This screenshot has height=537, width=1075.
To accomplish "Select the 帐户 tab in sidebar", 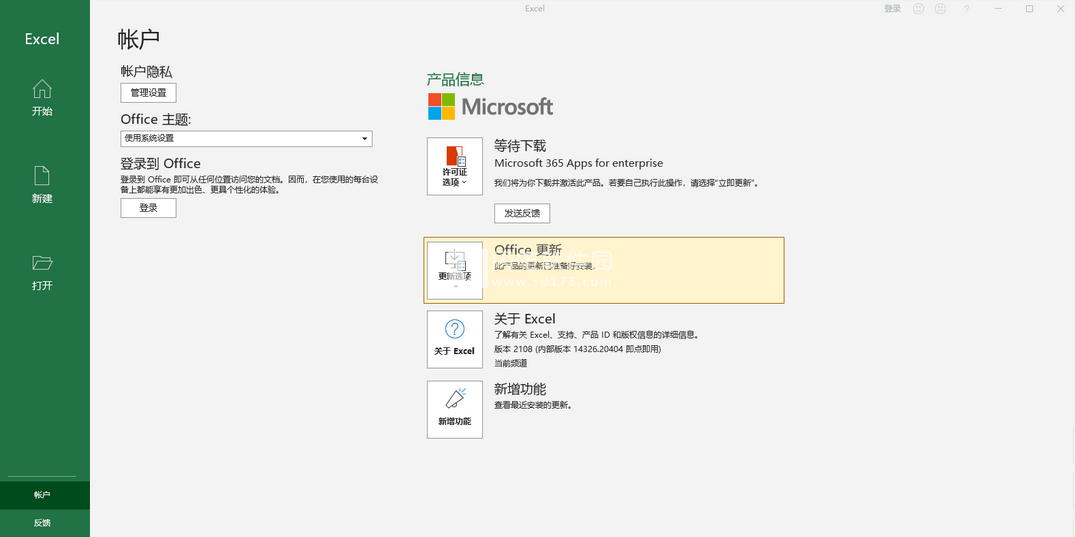I will pos(45,494).
